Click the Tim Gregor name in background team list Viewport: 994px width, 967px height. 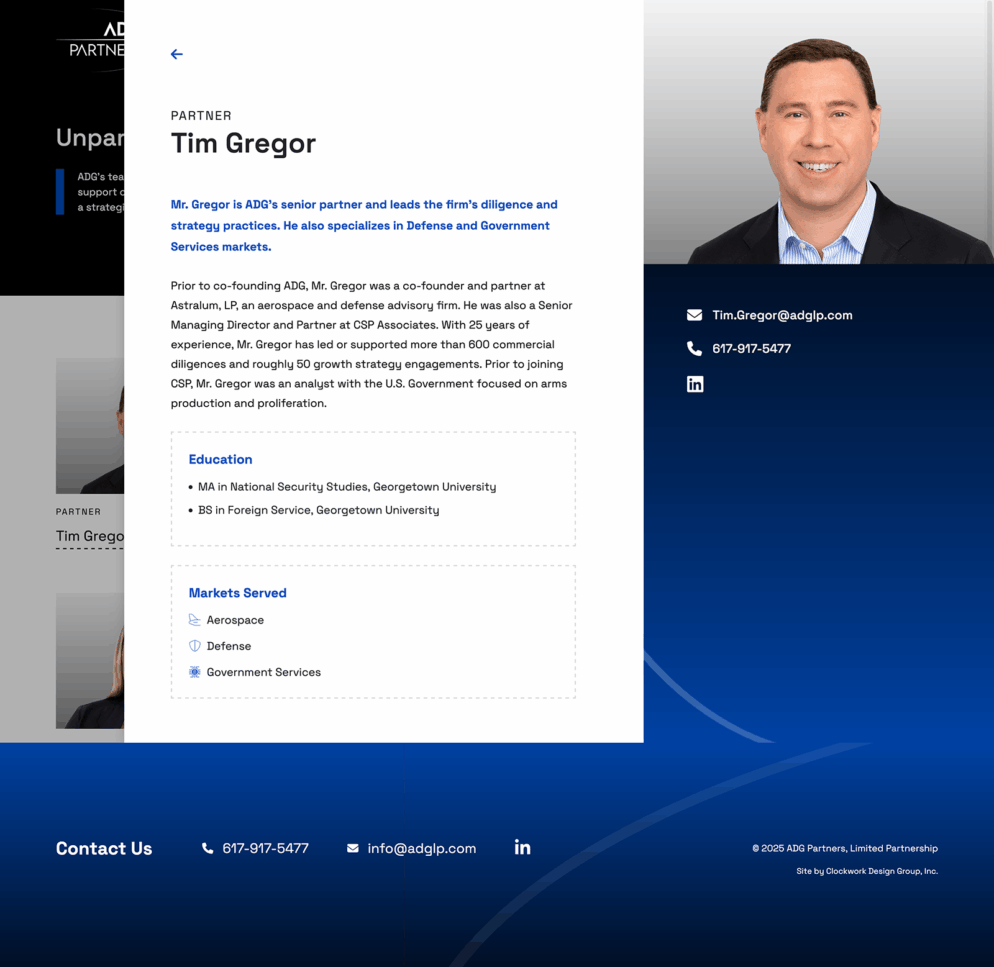[90, 536]
